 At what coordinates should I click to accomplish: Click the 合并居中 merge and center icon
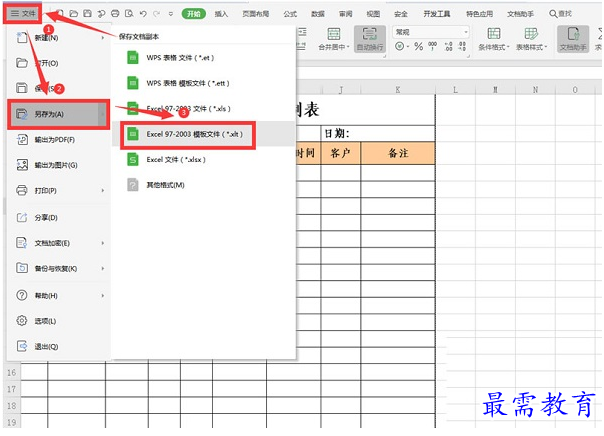(x=334, y=34)
